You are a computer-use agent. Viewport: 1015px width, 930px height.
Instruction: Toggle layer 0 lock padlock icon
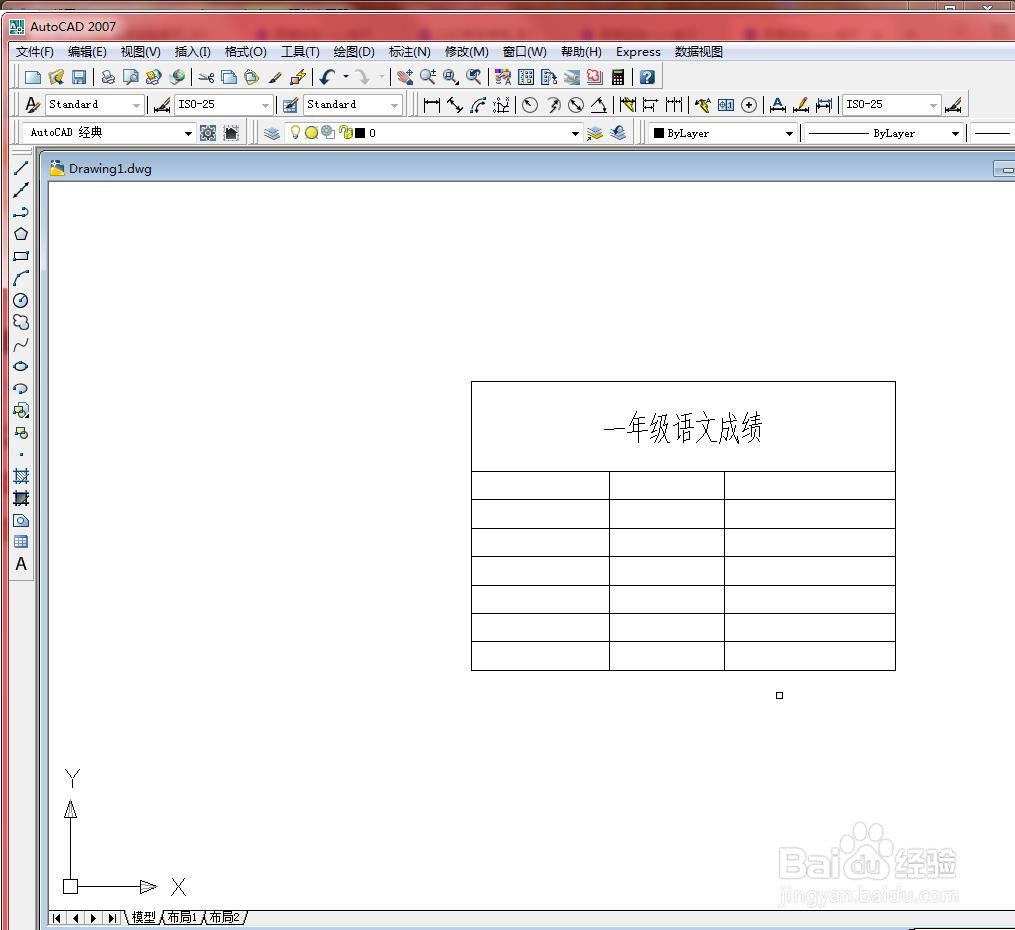coord(346,133)
